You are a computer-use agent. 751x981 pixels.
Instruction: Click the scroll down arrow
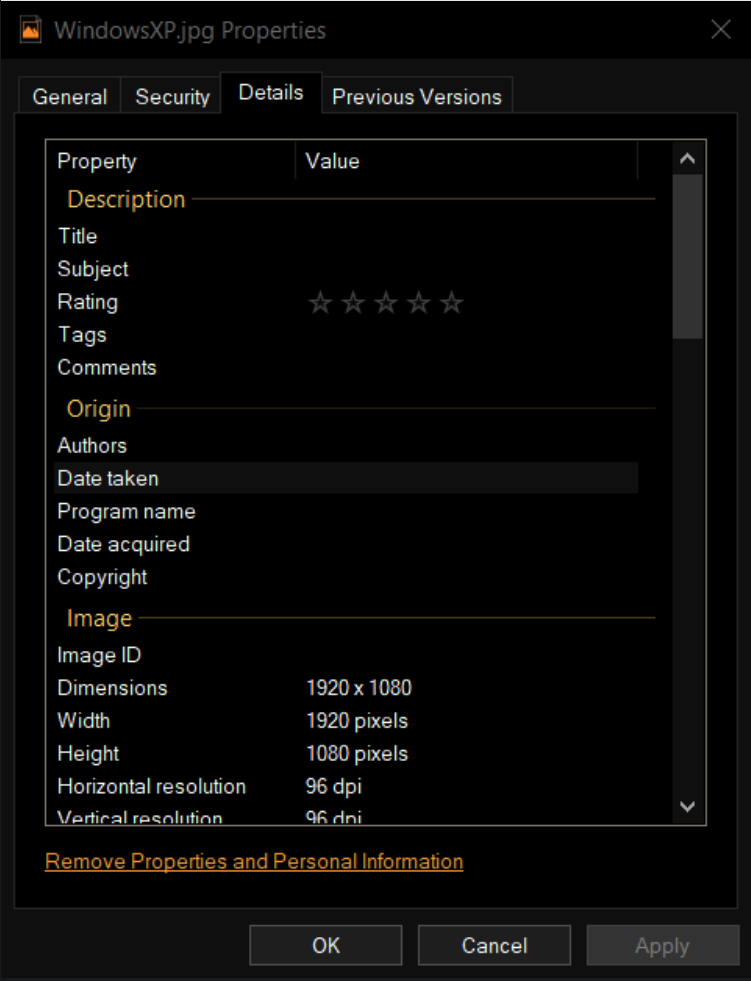[687, 806]
